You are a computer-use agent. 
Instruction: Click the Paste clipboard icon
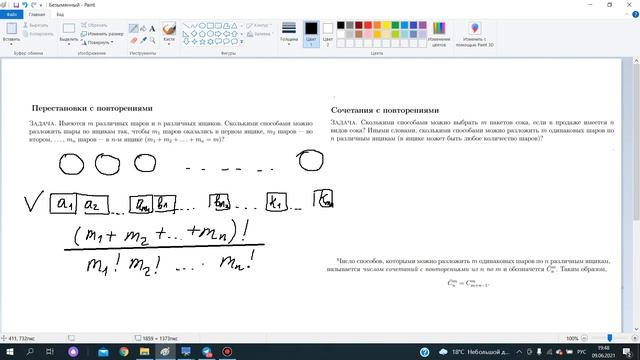11,28
